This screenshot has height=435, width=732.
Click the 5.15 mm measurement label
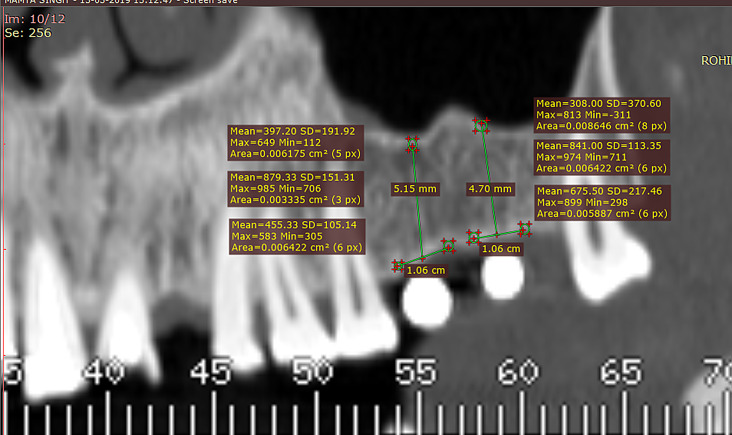[416, 188]
